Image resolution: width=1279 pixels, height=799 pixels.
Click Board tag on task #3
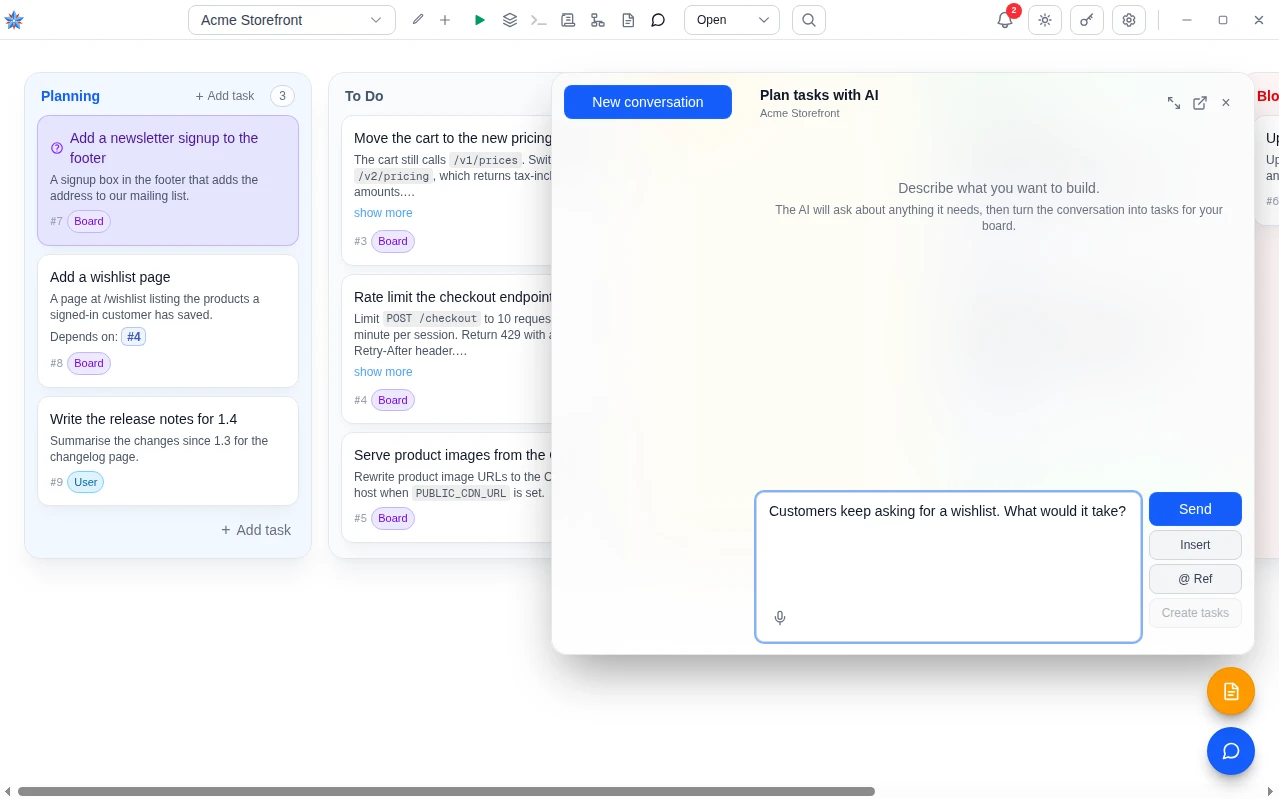tap(393, 241)
